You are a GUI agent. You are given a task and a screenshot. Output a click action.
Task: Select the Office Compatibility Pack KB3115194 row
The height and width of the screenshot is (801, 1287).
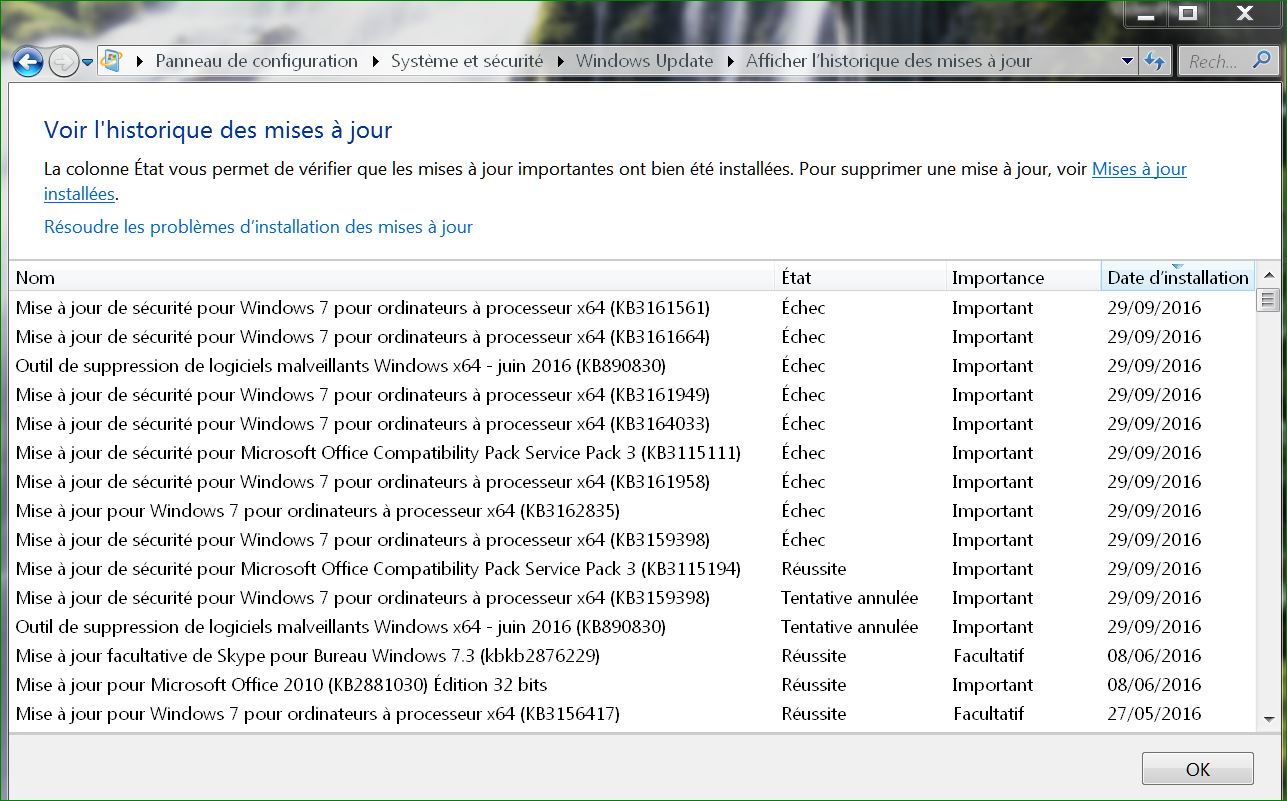click(x=632, y=568)
